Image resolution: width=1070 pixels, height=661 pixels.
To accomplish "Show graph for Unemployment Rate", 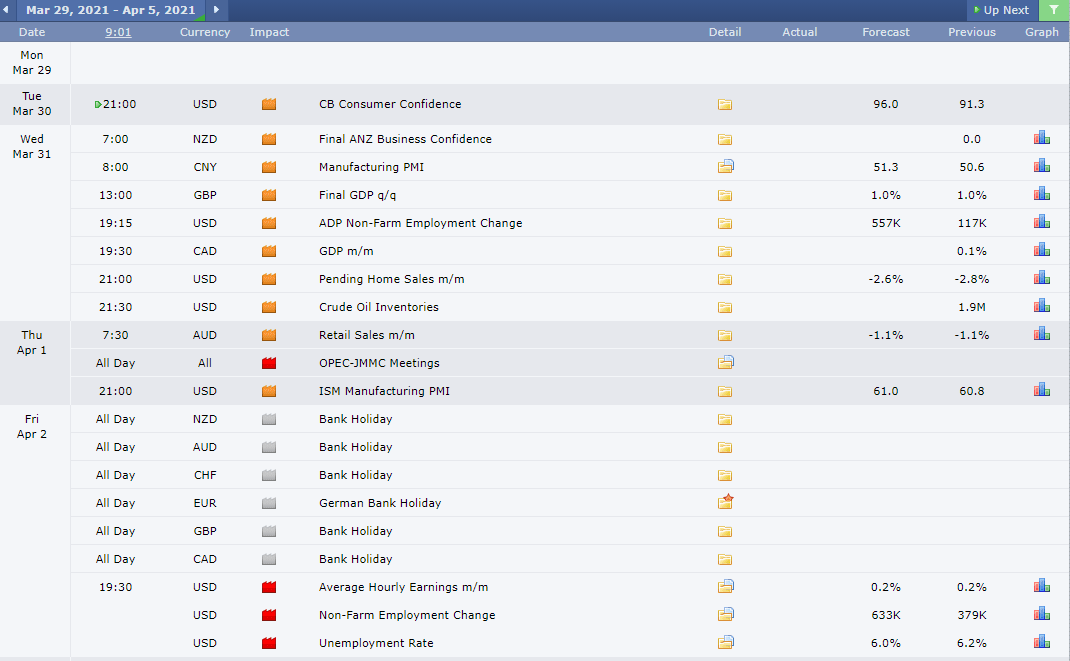I will tap(1041, 641).
